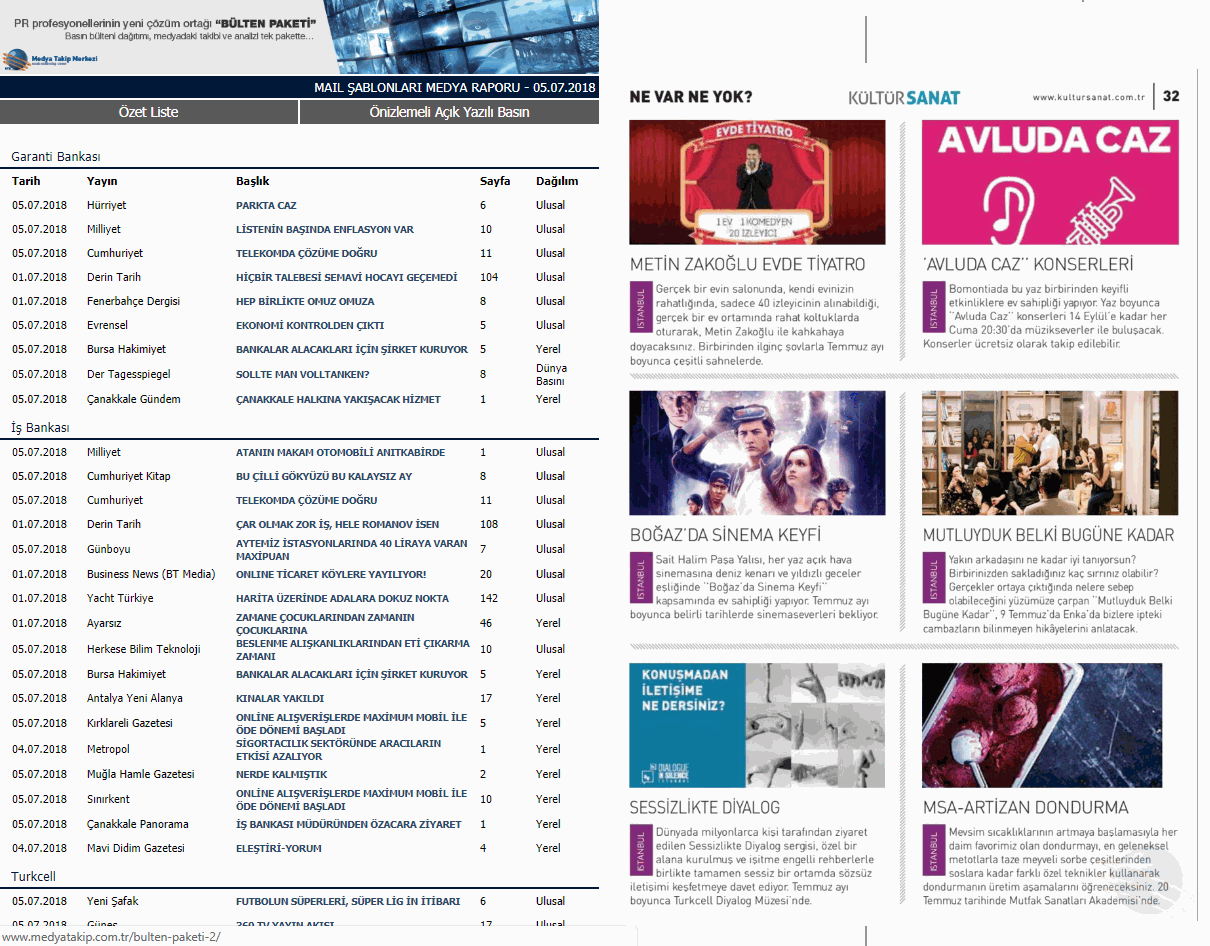The image size is (1210, 946).
Task: Select the Der Tagesspiegel publication cell
Action: click(x=129, y=374)
